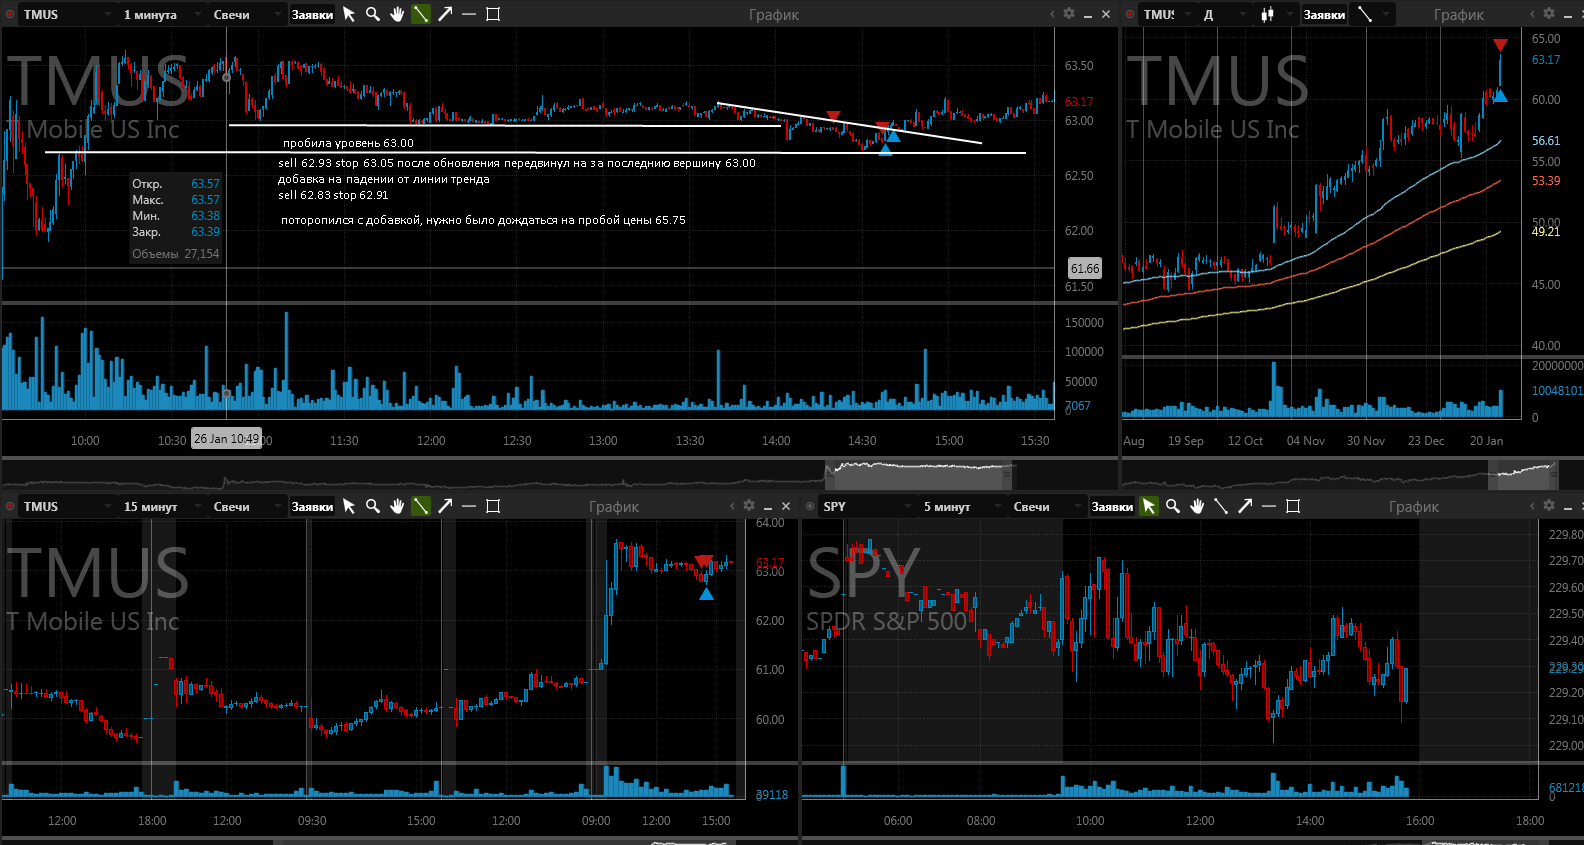Click left chevron in 15-minute chart header
The height and width of the screenshot is (845, 1584).
coord(732,506)
